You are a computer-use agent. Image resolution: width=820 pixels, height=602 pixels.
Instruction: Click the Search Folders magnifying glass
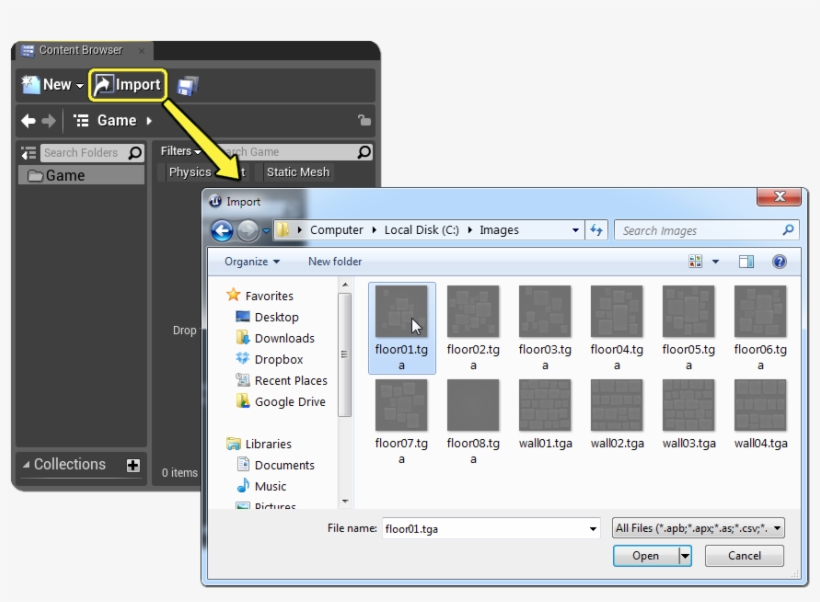tap(136, 152)
